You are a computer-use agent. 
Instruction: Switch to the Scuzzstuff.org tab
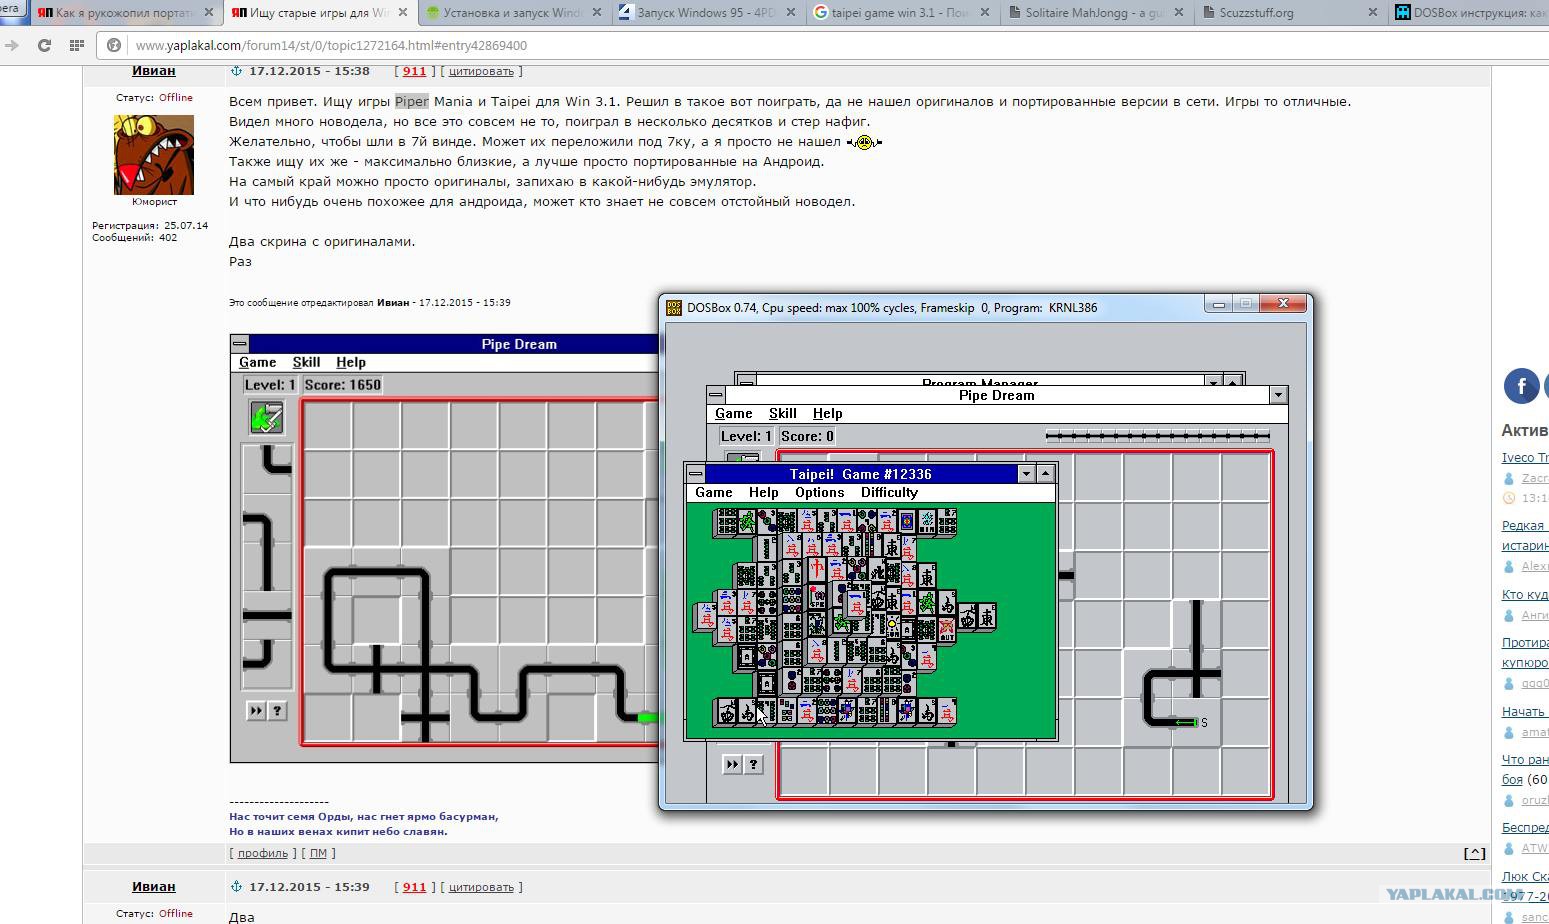click(1255, 13)
